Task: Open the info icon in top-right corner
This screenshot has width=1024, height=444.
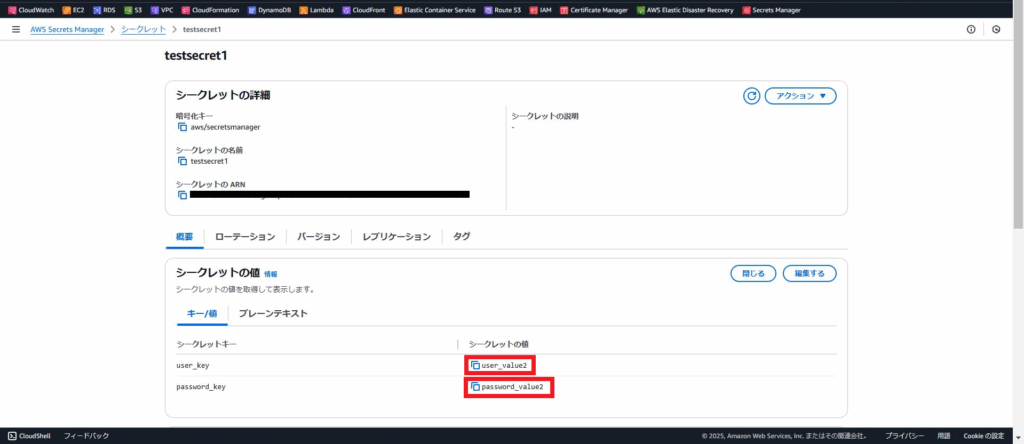Action: click(971, 30)
